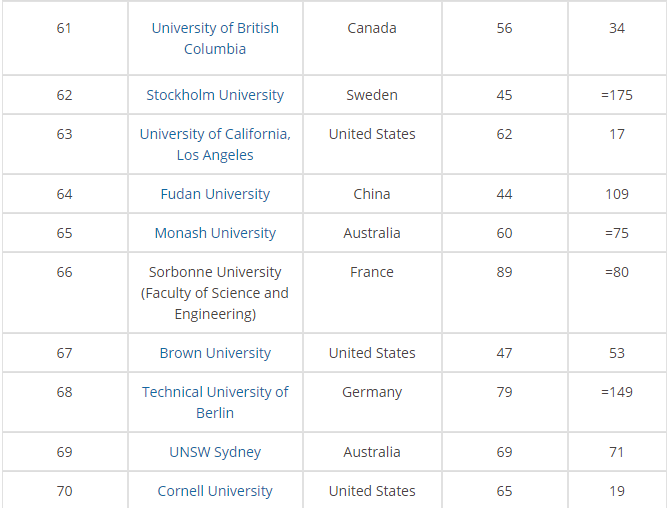Click Germany country cell

[x=372, y=392]
